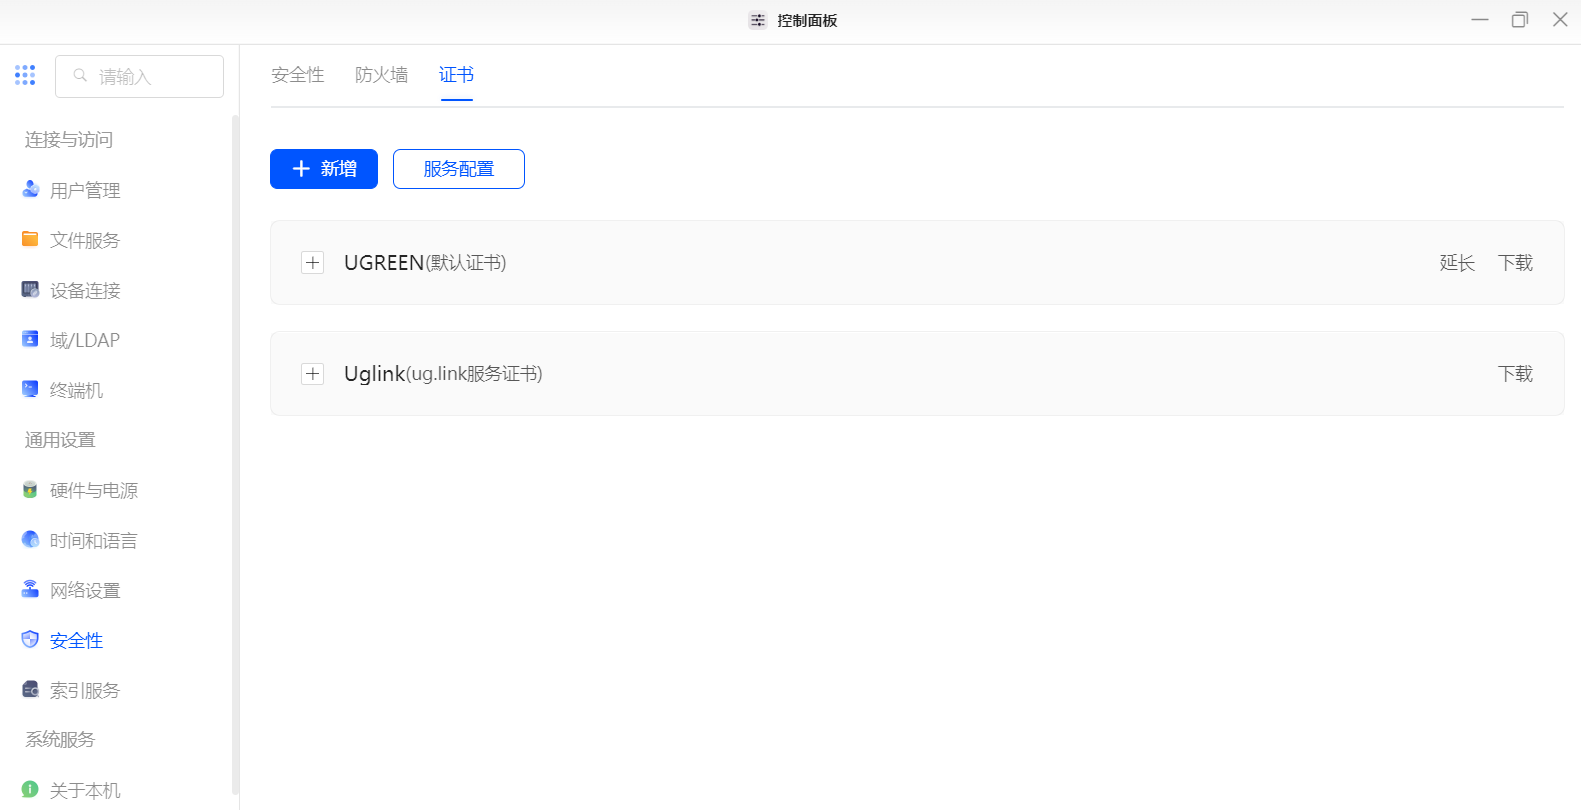Screen dimensions: 1581x810
Task: Click the 连接与访问 section heading
Action: tap(69, 139)
